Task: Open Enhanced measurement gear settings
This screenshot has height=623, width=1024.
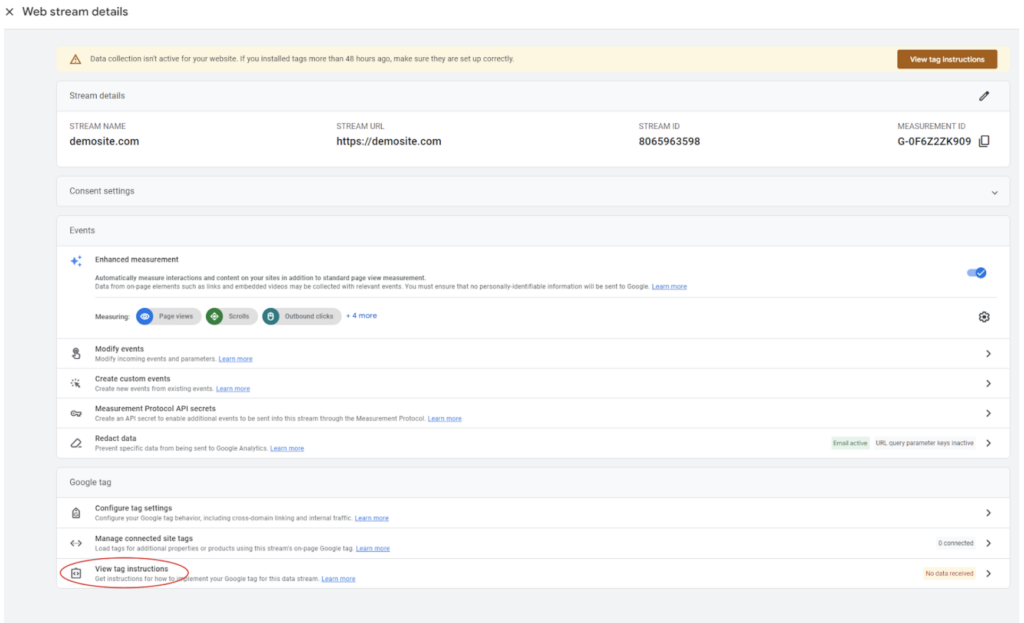Action: 984,317
